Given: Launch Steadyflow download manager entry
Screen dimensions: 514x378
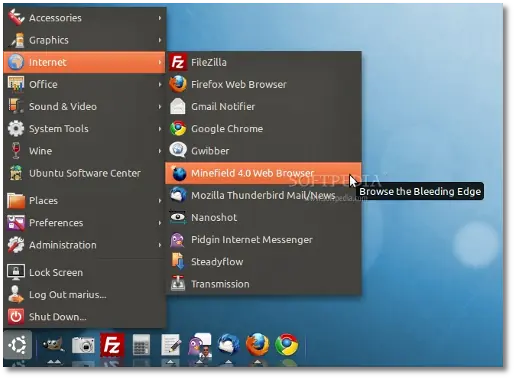Looking at the screenshot, I should click(x=263, y=262).
